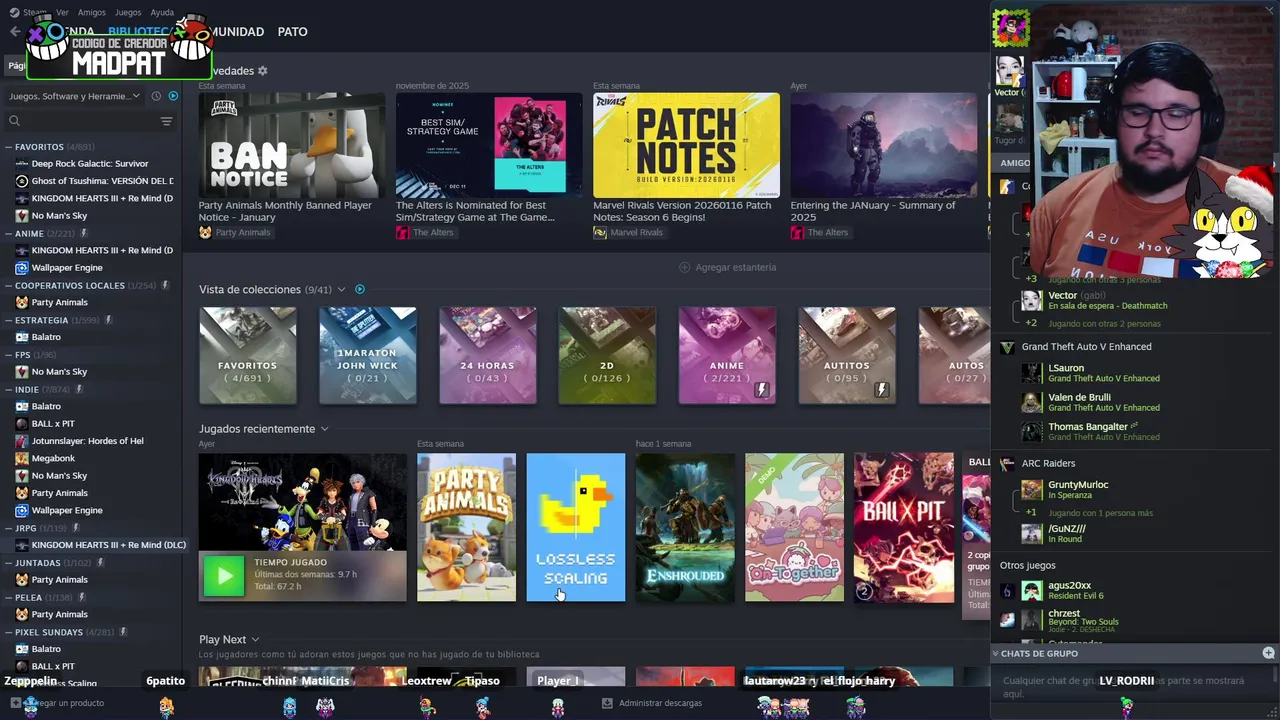Open the FAVORITOS collection tile
Image resolution: width=1280 pixels, height=720 pixels.
point(248,356)
